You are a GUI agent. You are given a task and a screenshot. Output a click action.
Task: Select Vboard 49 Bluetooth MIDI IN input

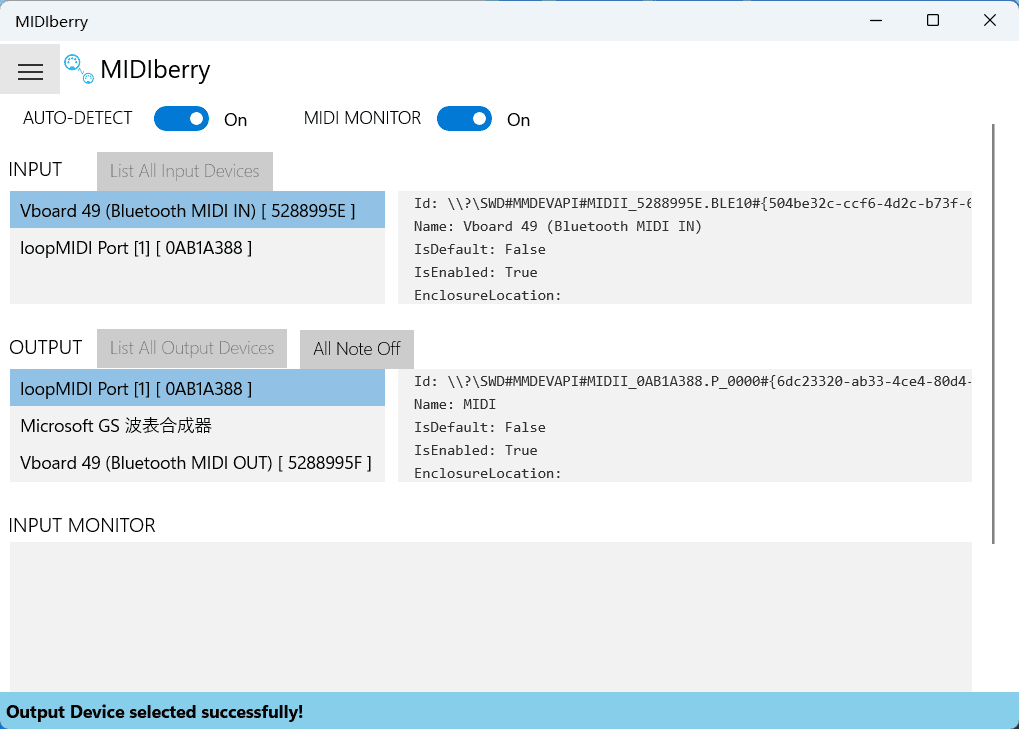click(197, 210)
